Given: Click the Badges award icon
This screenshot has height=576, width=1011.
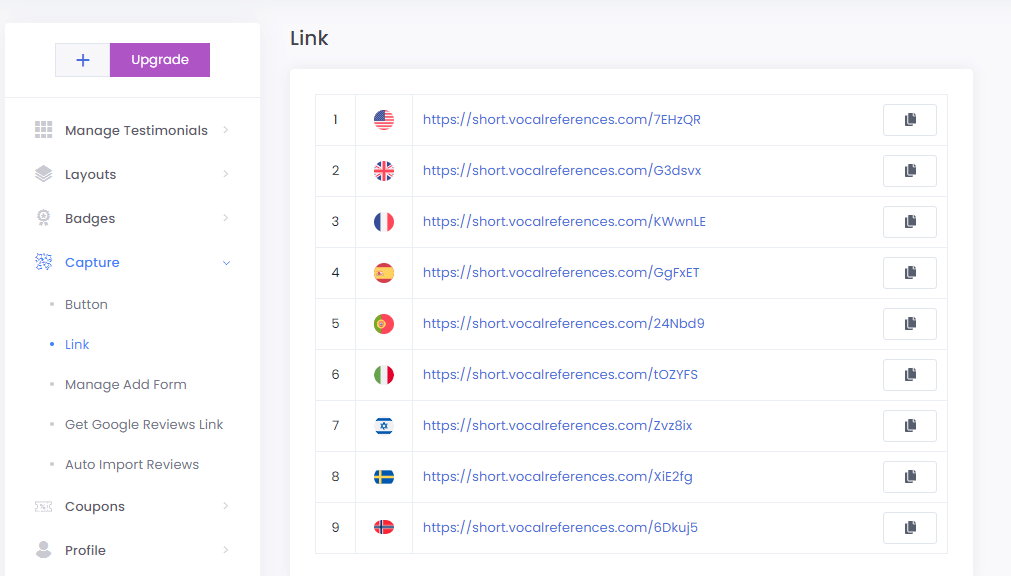Looking at the screenshot, I should 43,218.
